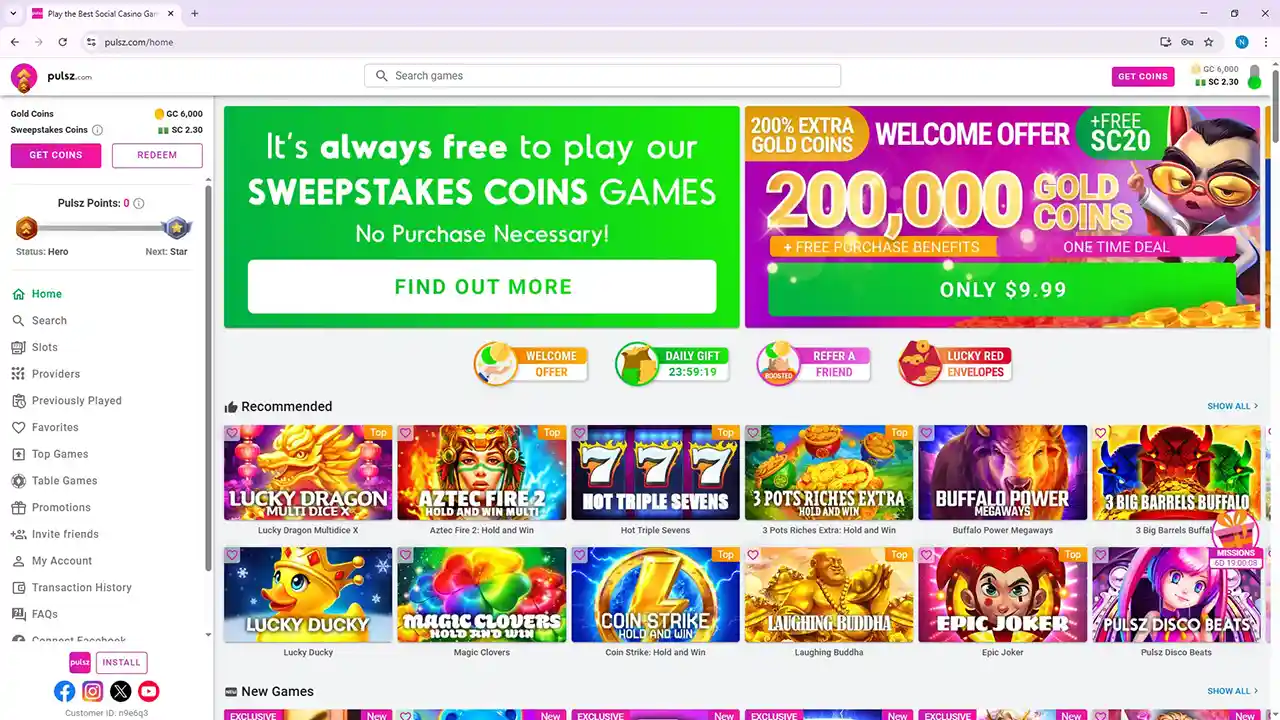The image size is (1280, 720).
Task: Click the Pulsz Points progress bar
Action: point(102,228)
